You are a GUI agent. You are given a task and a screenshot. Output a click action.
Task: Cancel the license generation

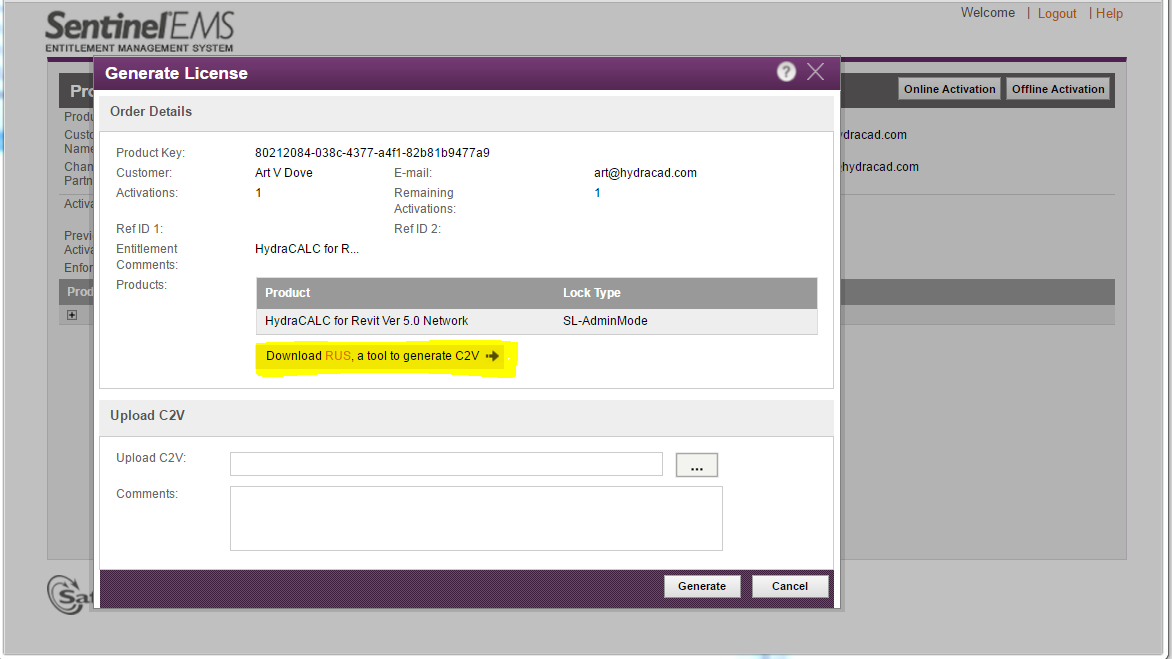(x=790, y=587)
